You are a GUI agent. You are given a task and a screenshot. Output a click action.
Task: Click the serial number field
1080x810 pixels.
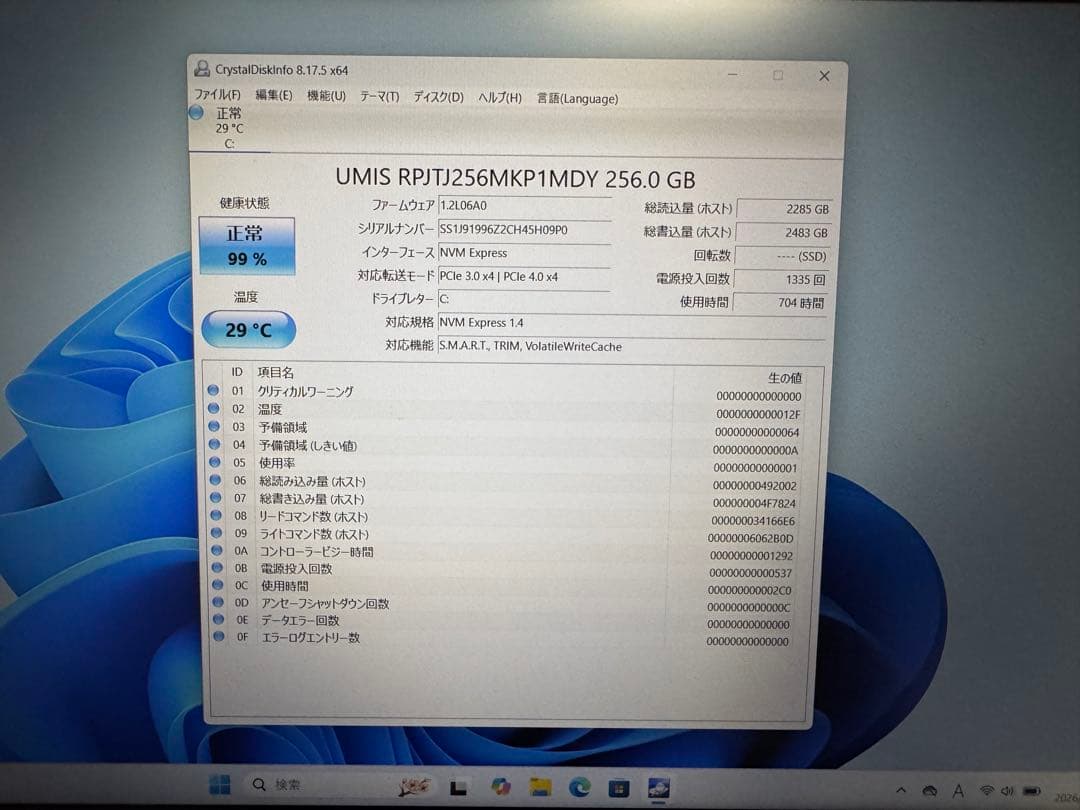tap(524, 229)
